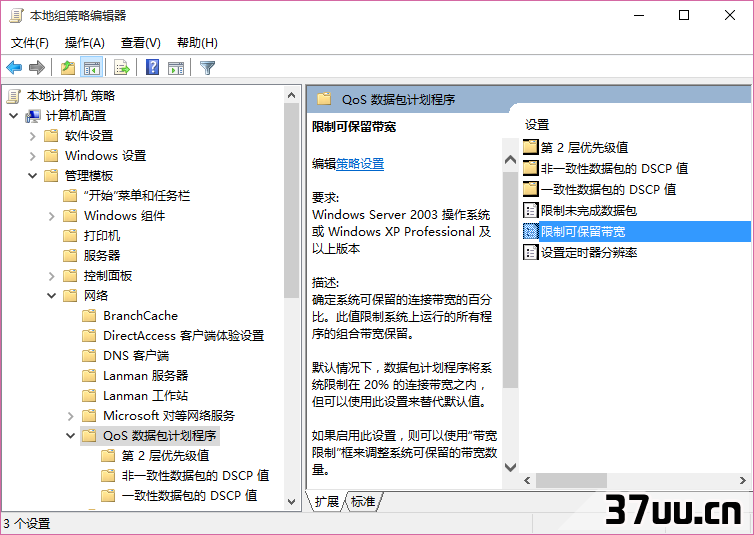This screenshot has height=535, width=754.
Task: Click the 设置定时器分辨率 policy setting icon
Action: [530, 252]
